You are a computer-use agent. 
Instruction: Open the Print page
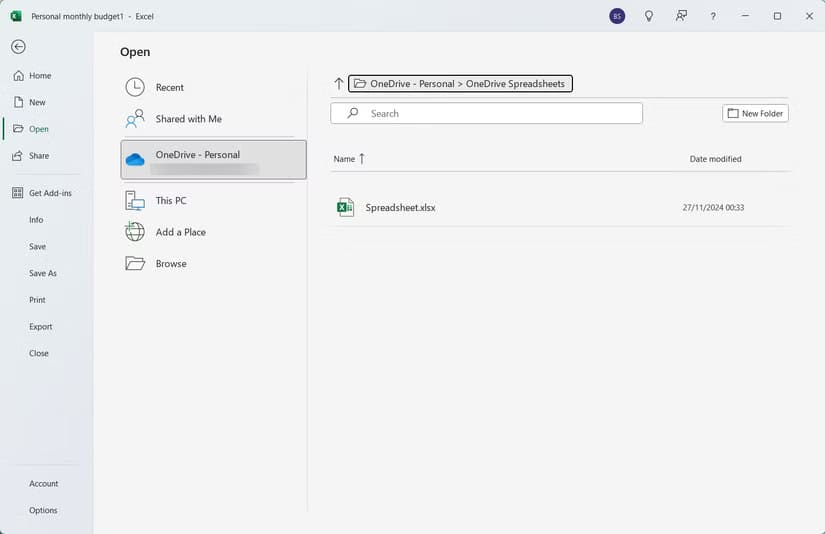37,300
